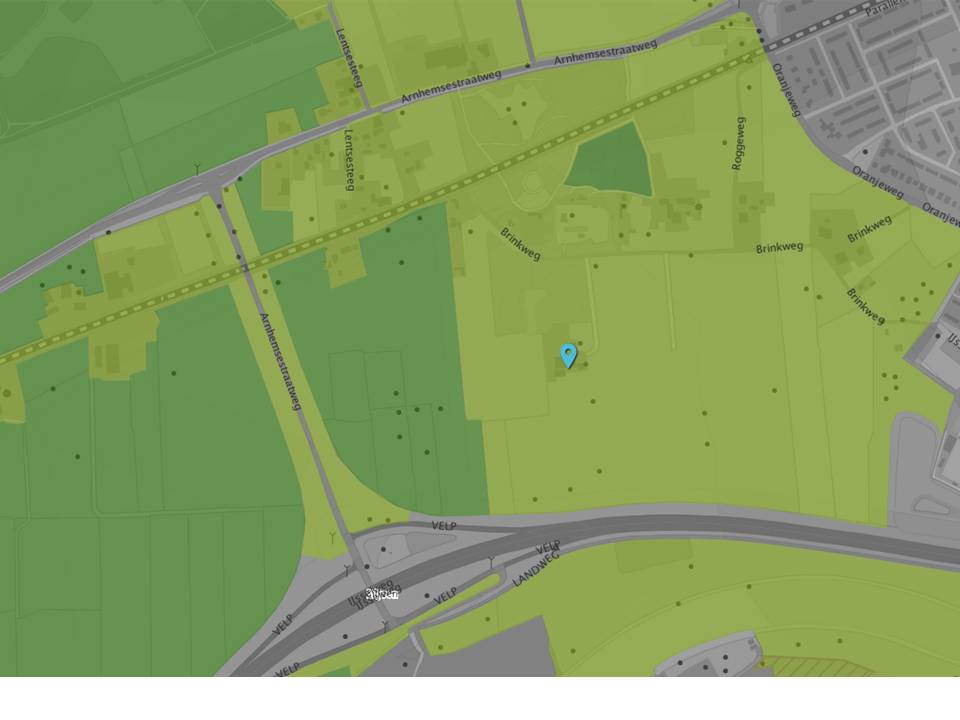Click the LANDWEG road label
The height and width of the screenshot is (720, 960).
tap(536, 569)
